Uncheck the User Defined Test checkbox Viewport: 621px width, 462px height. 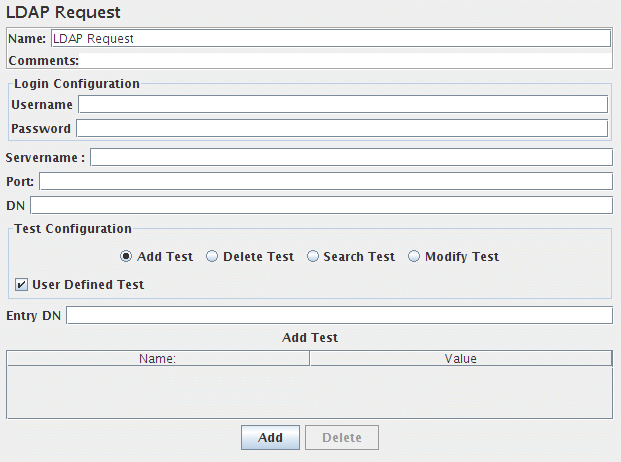[x=22, y=285]
